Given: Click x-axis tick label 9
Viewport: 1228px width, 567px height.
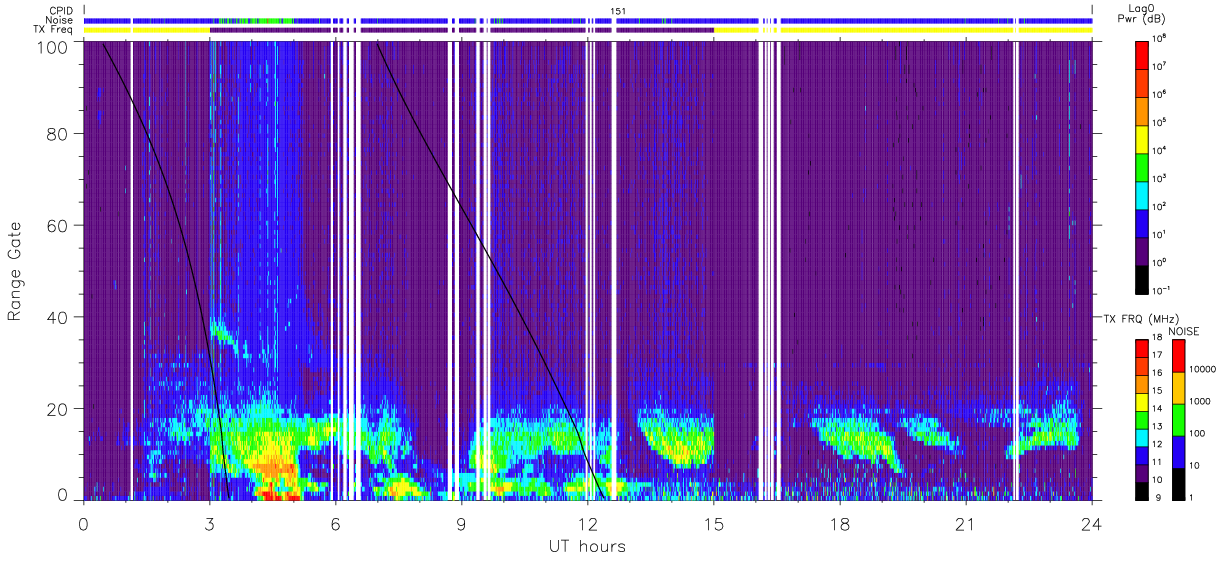Looking at the screenshot, I should coord(461,524).
